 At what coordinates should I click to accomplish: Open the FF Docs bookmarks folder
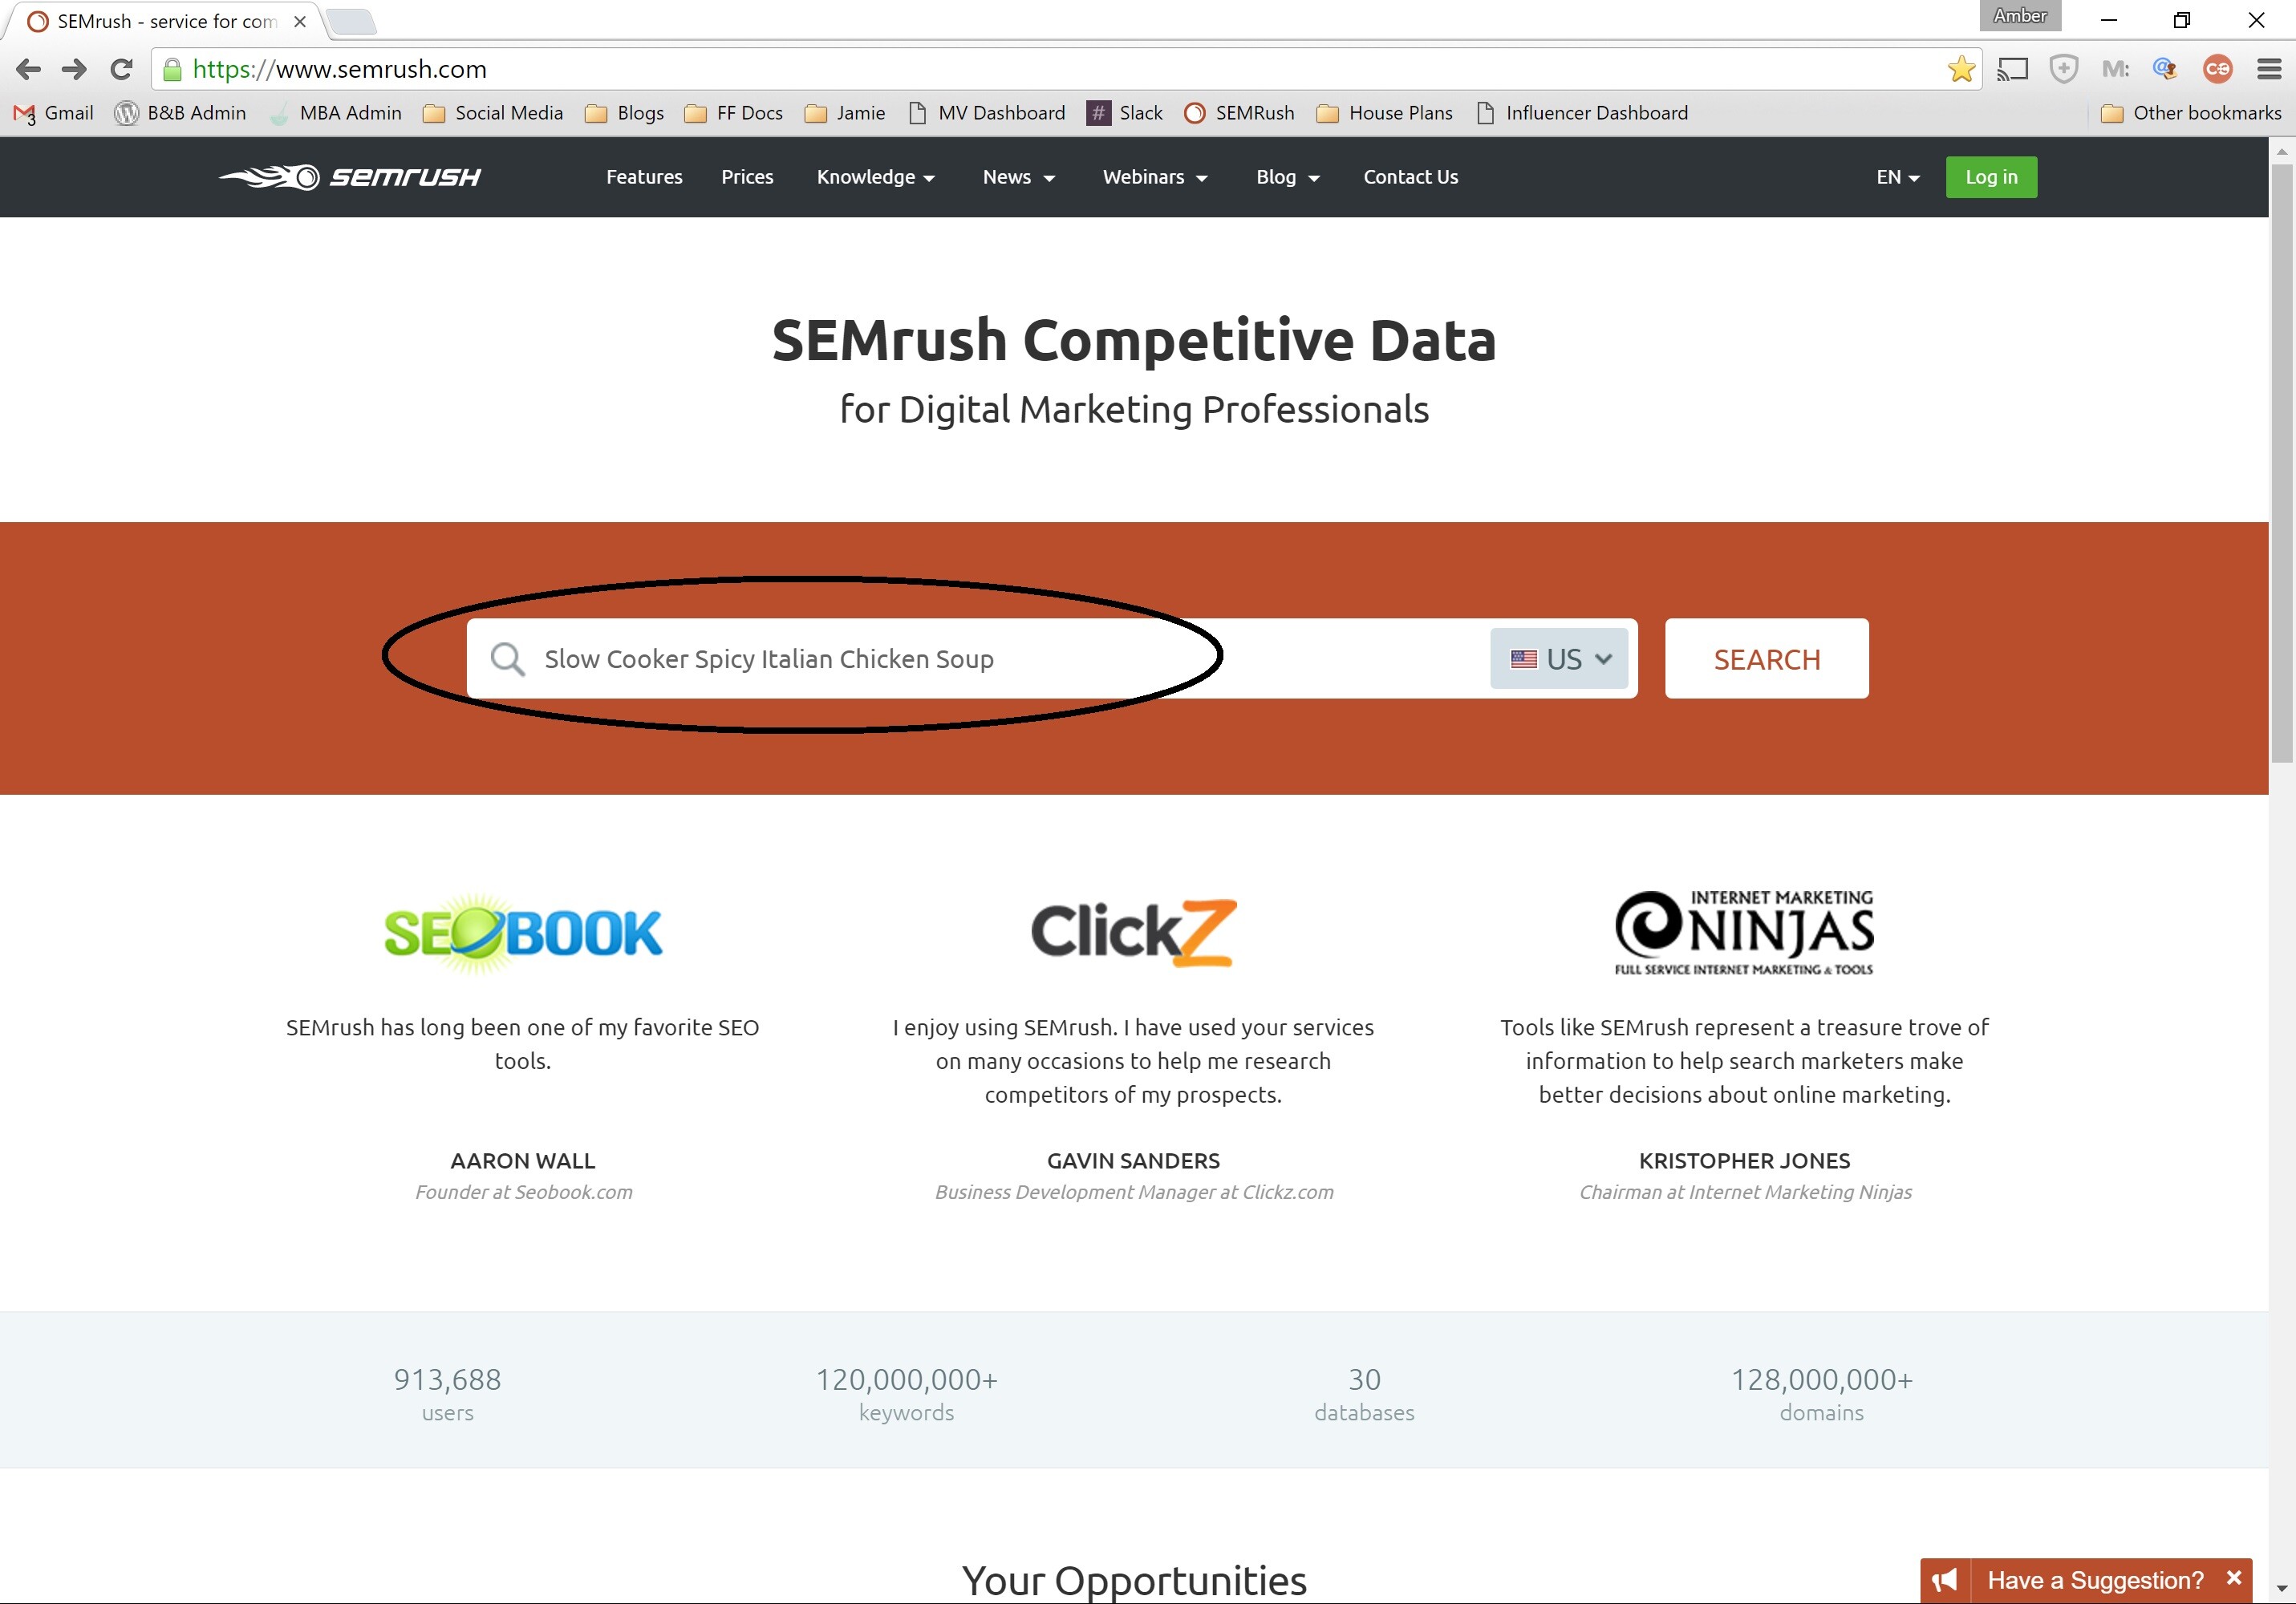click(734, 113)
